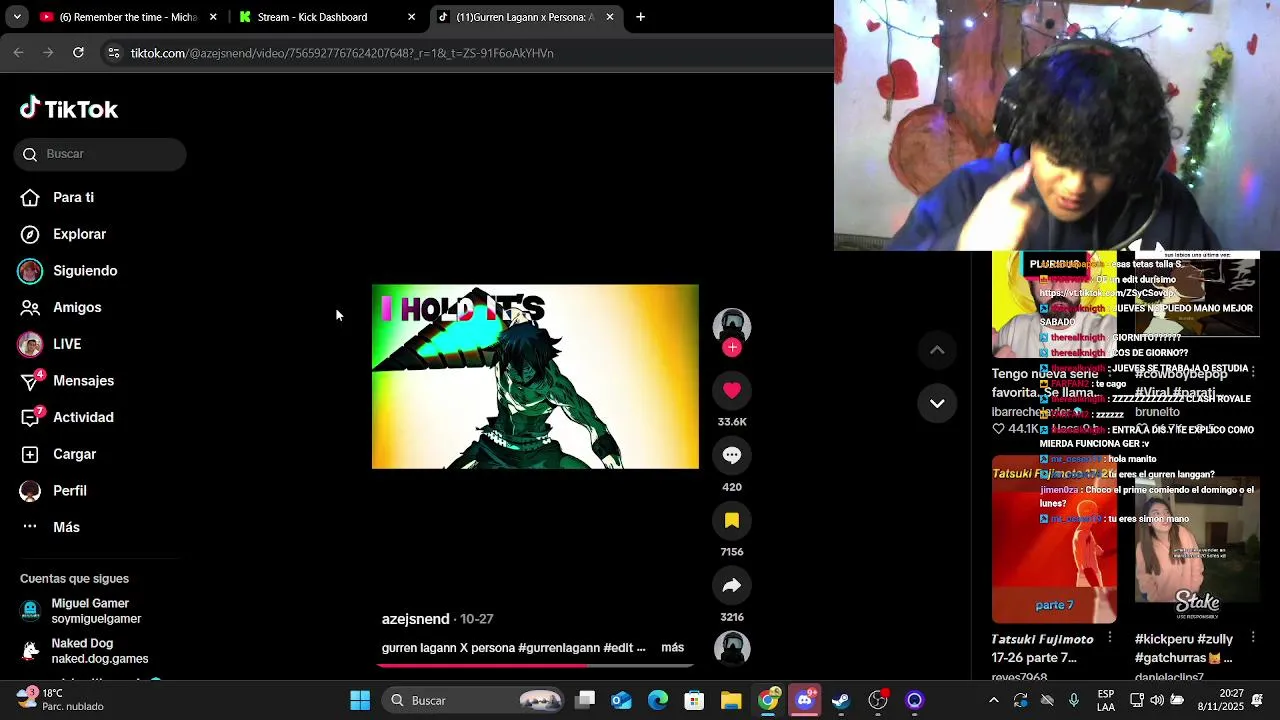The height and width of the screenshot is (720, 1280).
Task: Open the browser tab search dropdown
Action: 16,17
